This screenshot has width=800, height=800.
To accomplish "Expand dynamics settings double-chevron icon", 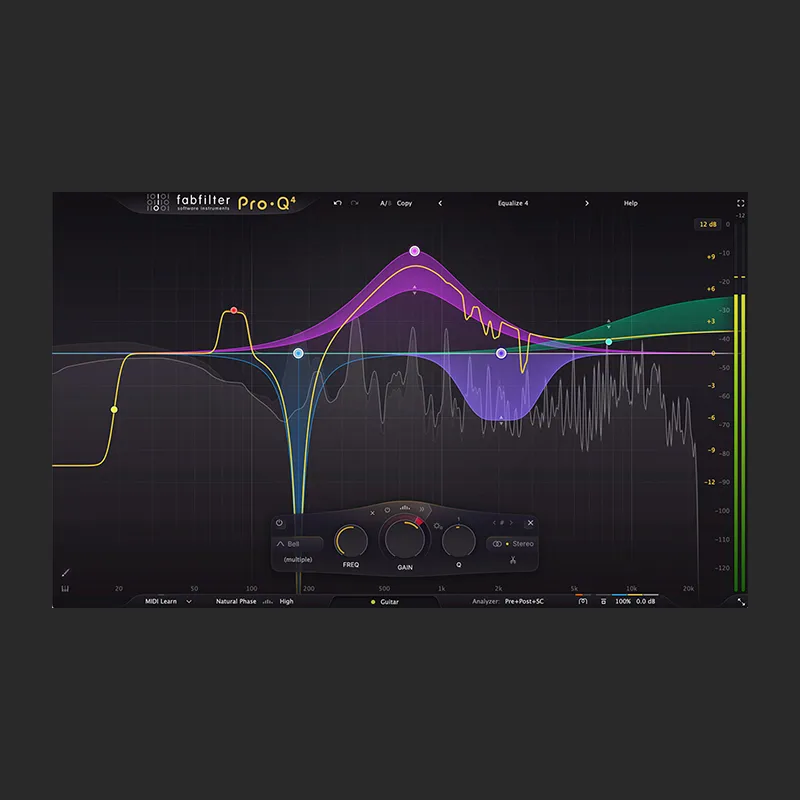I will point(422,509).
